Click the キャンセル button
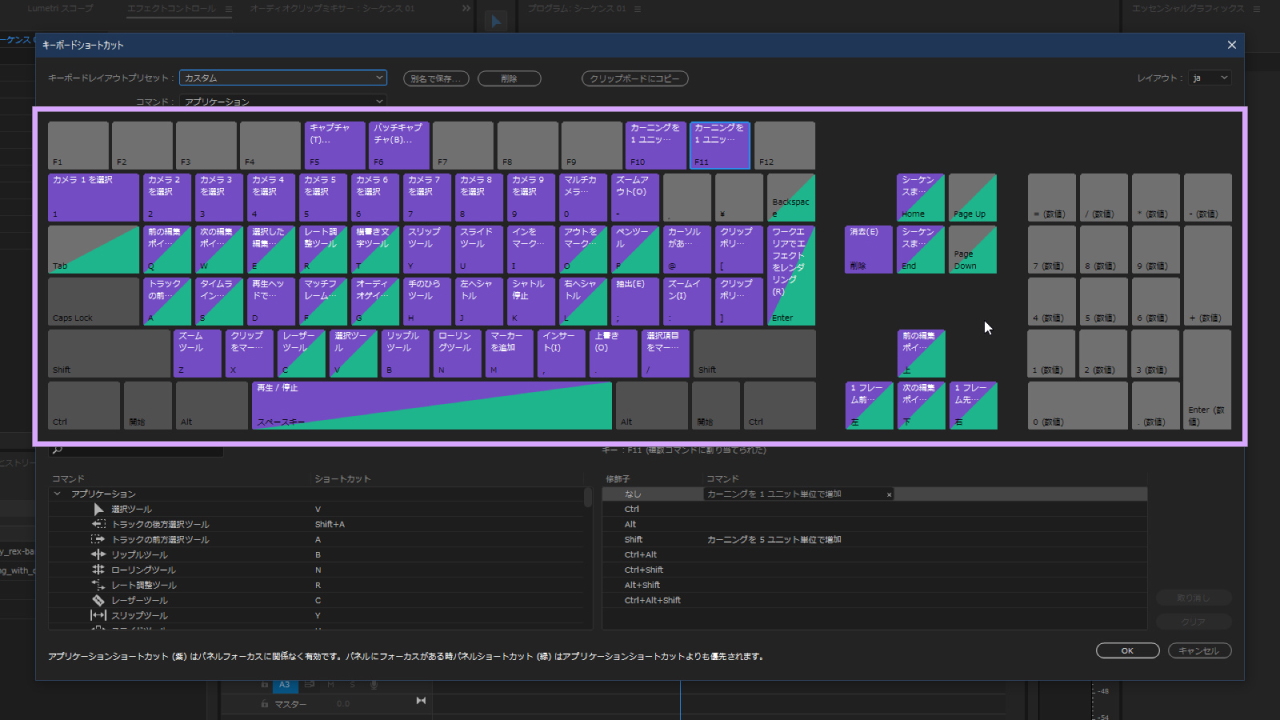Image resolution: width=1280 pixels, height=720 pixels. (x=1199, y=650)
